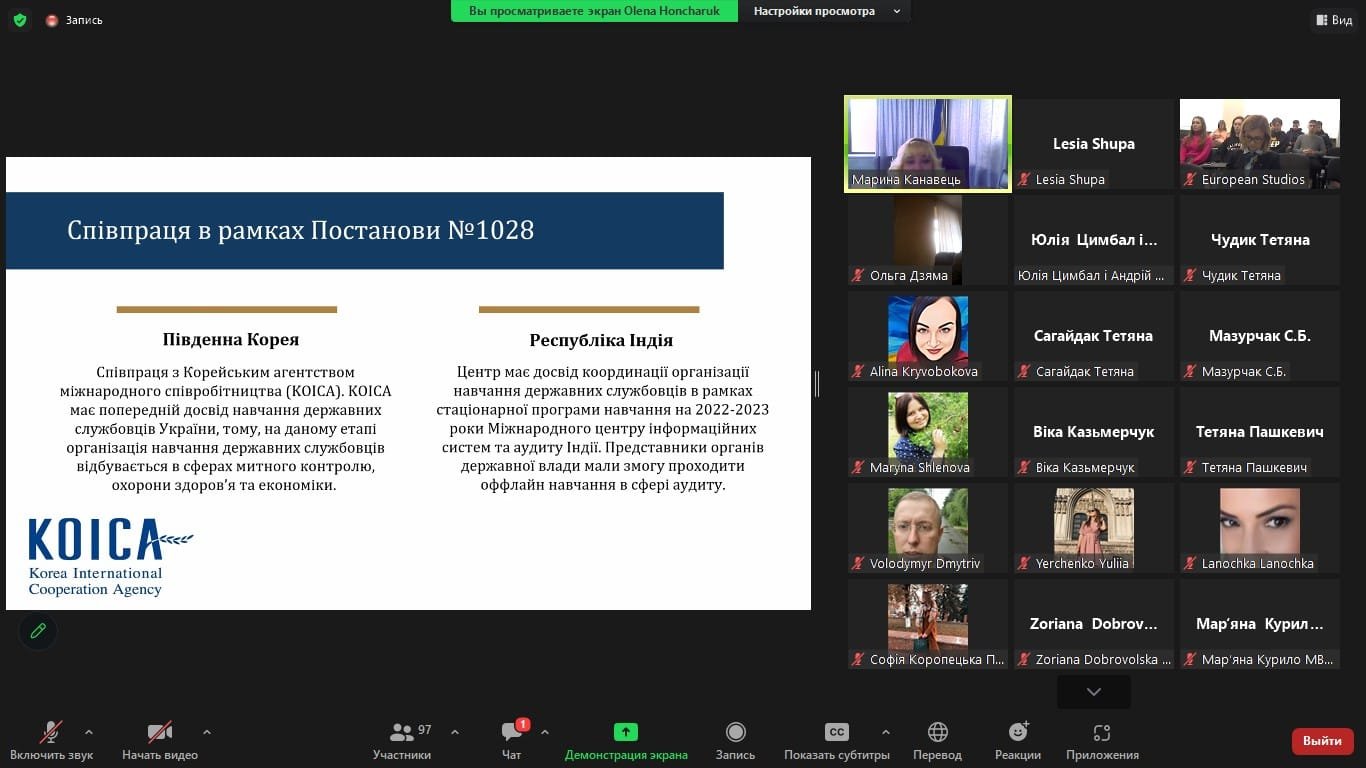The width and height of the screenshot is (1366, 768).
Task: Select the European Studios video tile
Action: [x=1260, y=144]
